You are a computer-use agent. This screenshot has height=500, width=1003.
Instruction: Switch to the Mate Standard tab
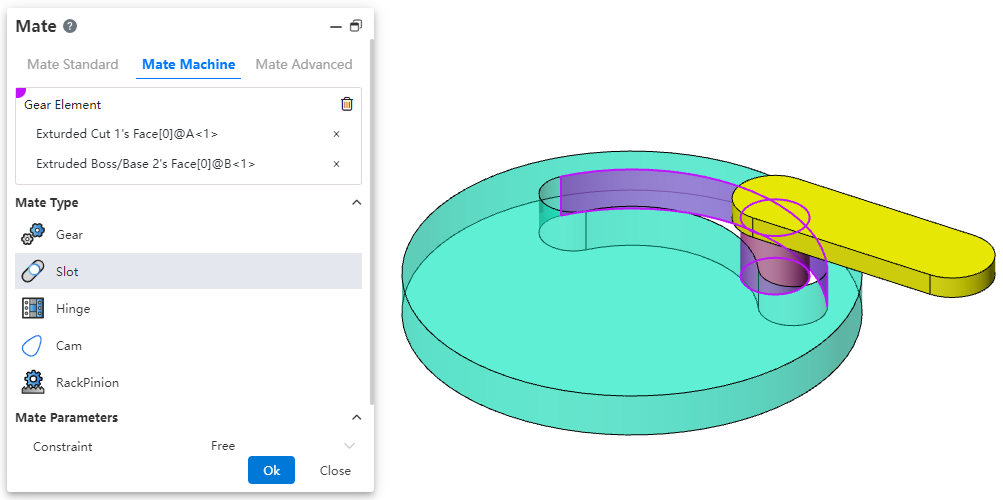(72, 64)
